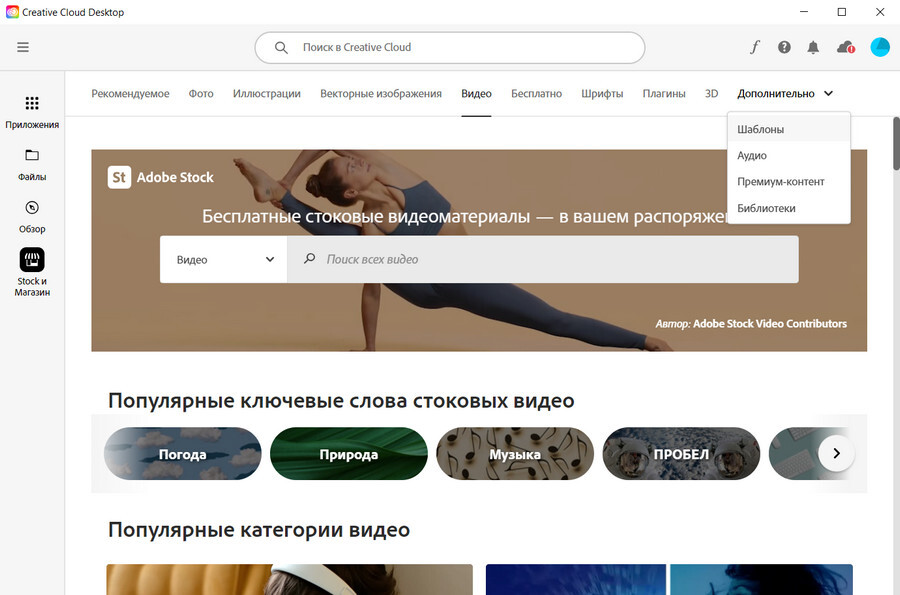Choose Шаблоны from the dropdown menu

click(789, 129)
